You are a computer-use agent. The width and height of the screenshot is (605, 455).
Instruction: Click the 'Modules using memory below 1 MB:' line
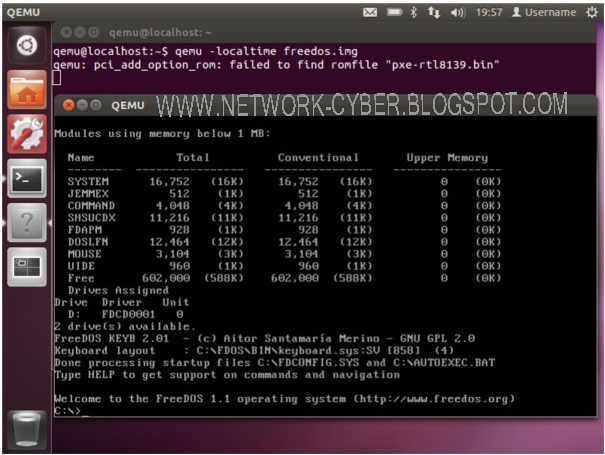pyautogui.click(x=162, y=134)
